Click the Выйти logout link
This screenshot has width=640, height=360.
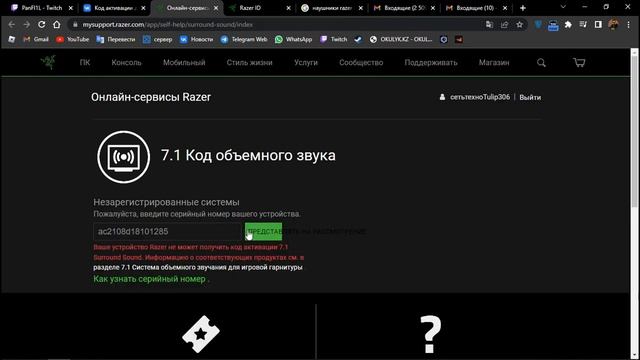[530, 97]
